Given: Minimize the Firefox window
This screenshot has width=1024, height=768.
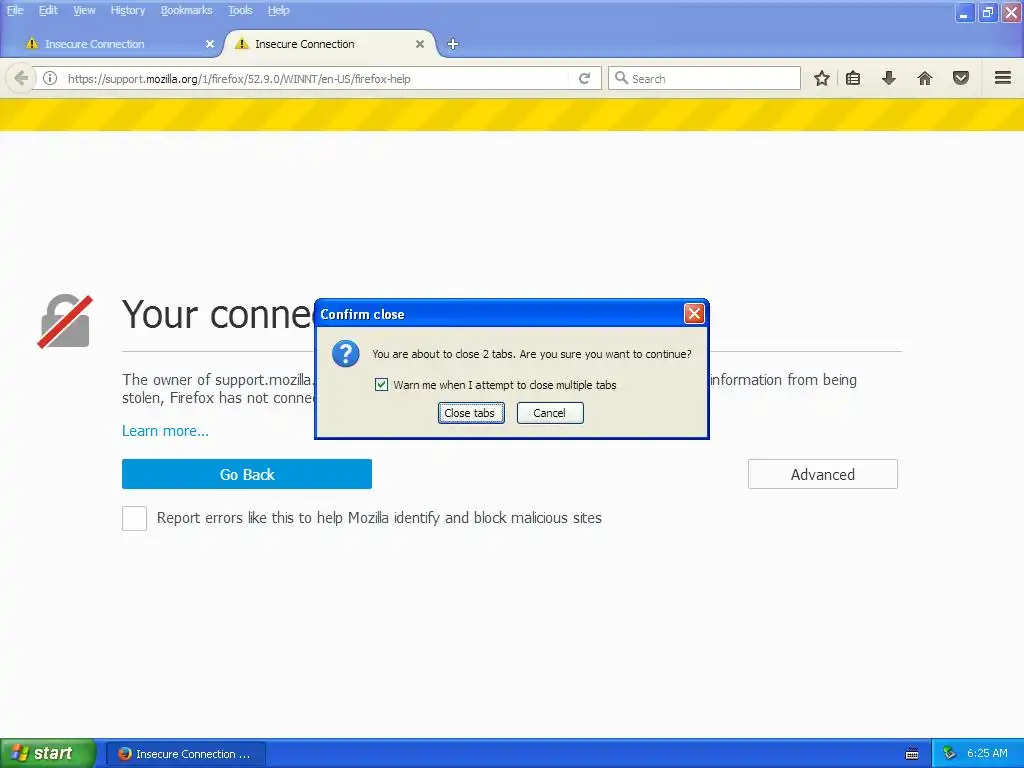Looking at the screenshot, I should (964, 12).
